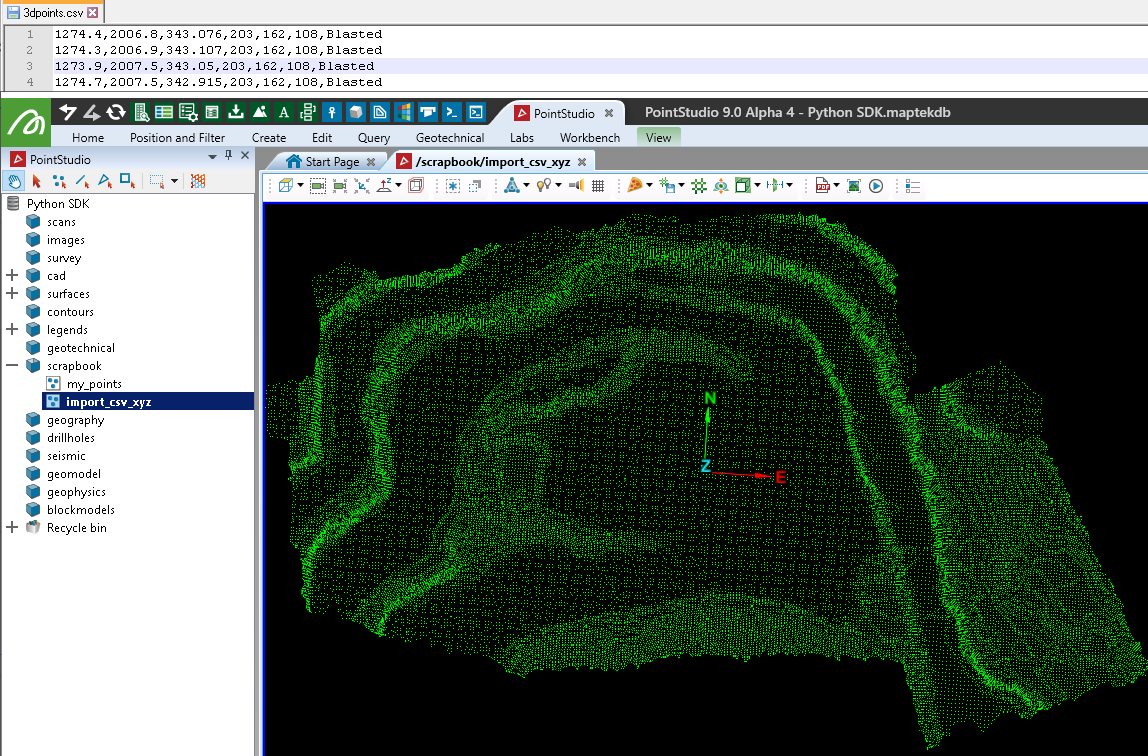Open the Create ribbon tab
Screen dimensions: 1148x756
[269, 138]
